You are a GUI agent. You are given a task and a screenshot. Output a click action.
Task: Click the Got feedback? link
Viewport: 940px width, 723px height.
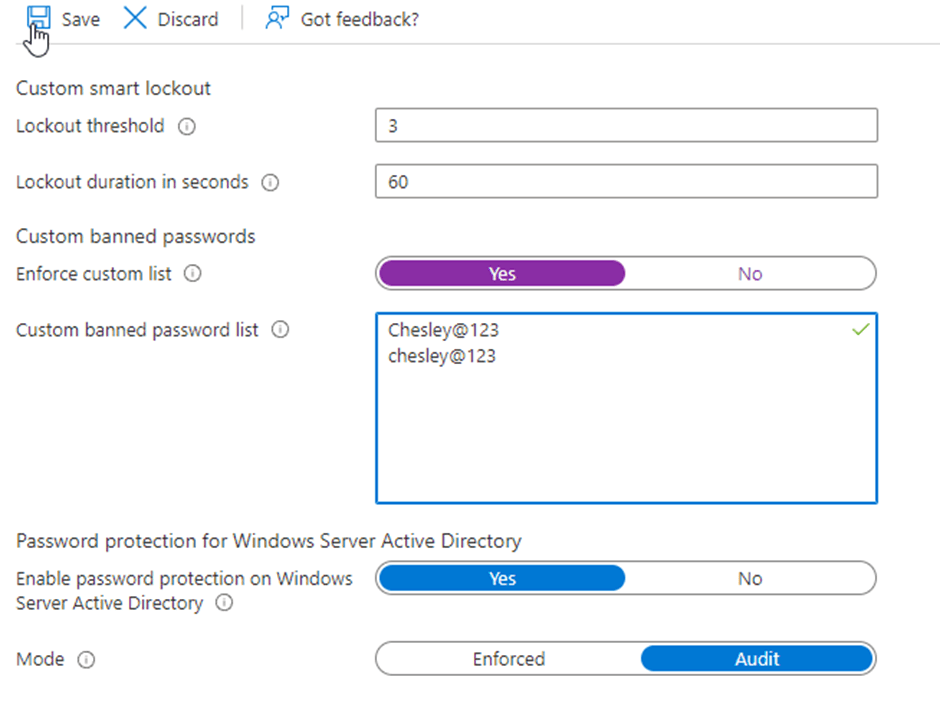pyautogui.click(x=359, y=19)
